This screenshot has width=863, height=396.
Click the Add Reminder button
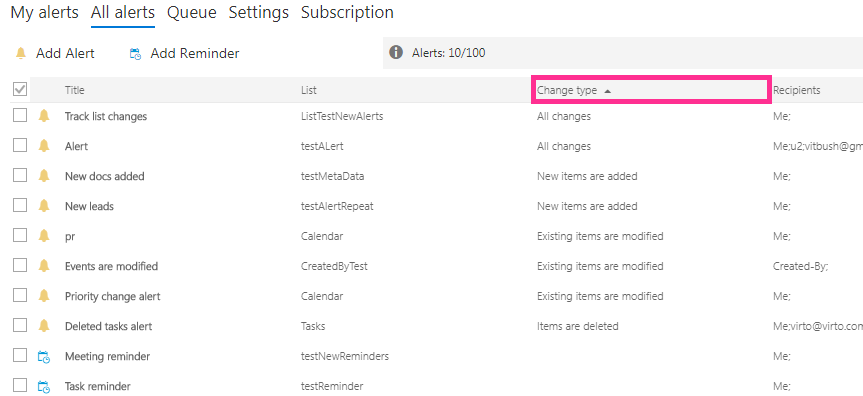(x=184, y=53)
